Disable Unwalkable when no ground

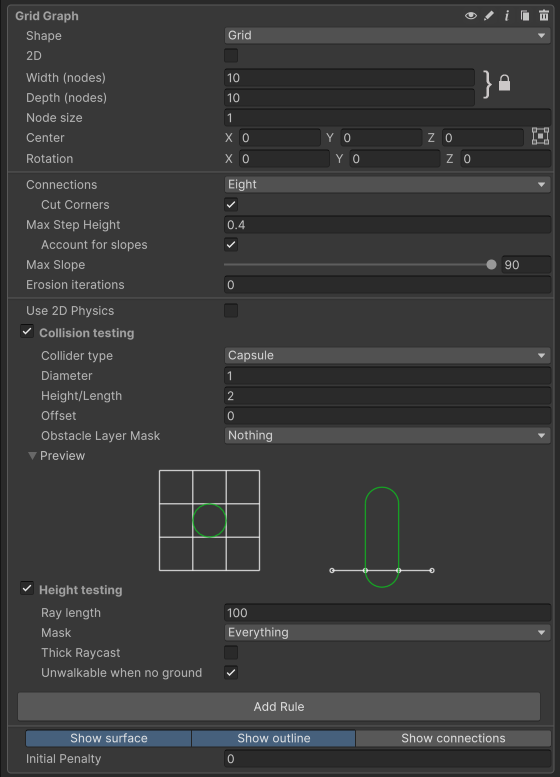click(x=231, y=673)
